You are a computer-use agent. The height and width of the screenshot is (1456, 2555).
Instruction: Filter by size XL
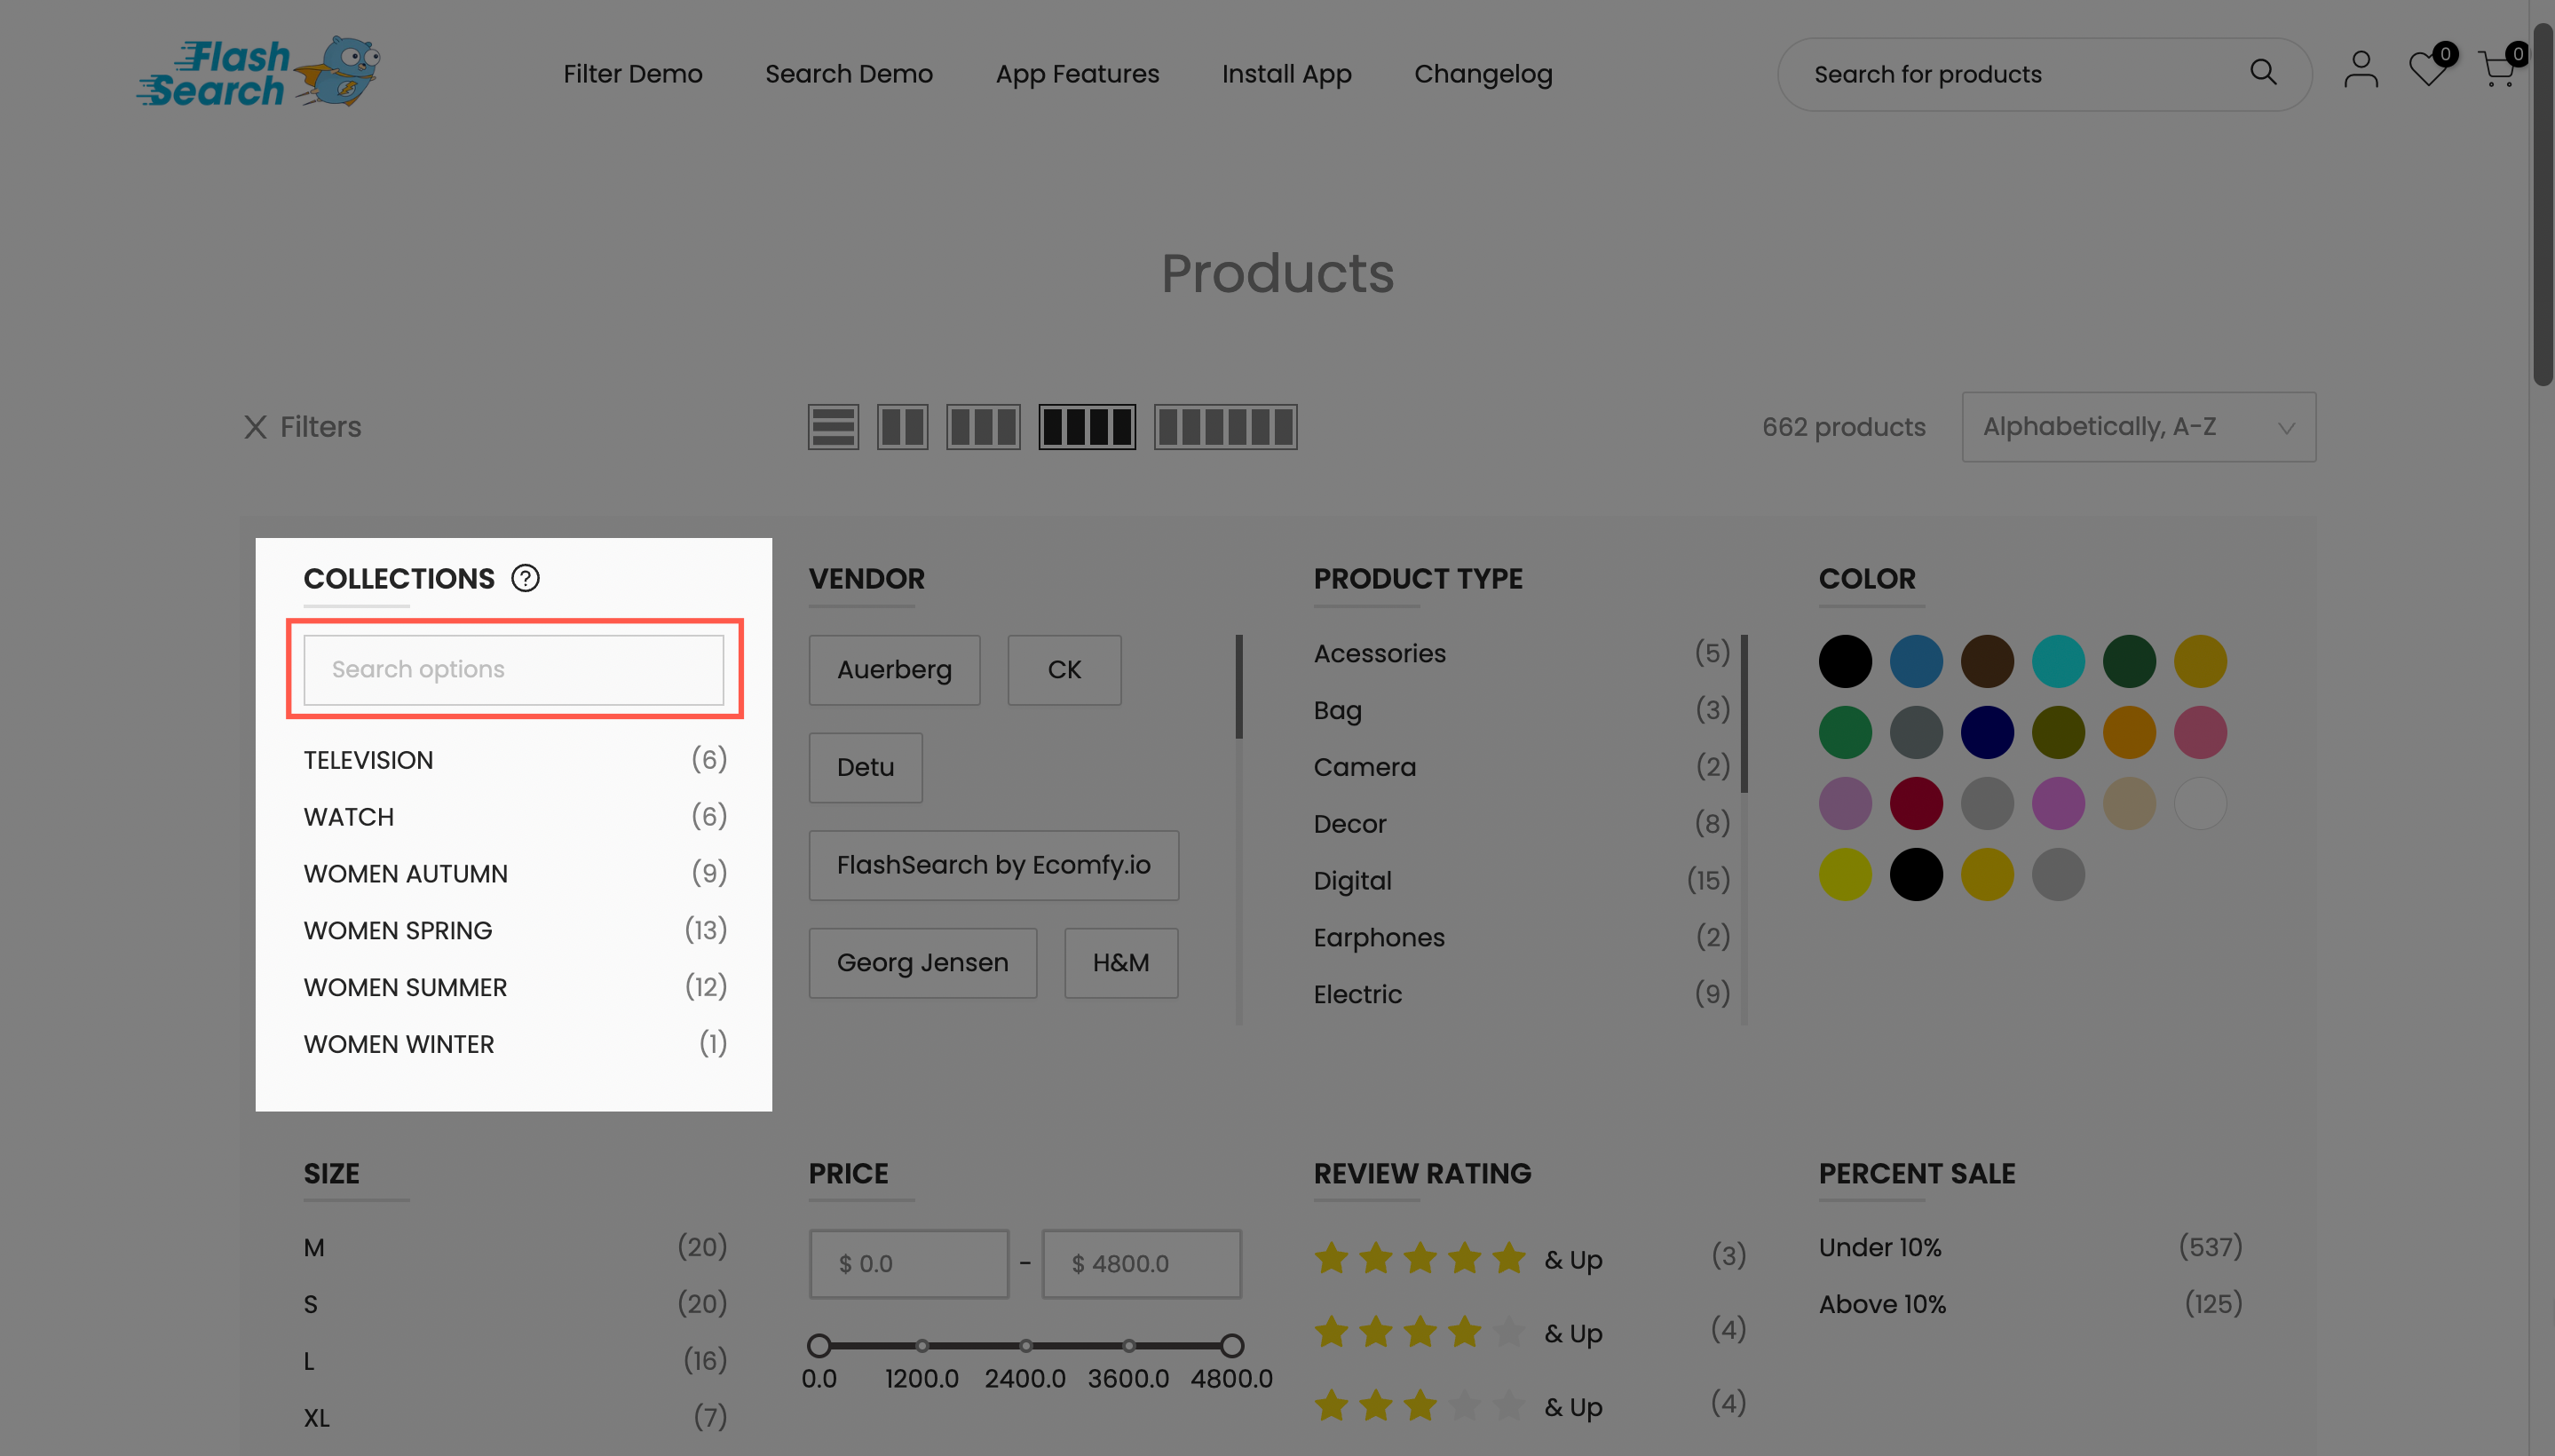point(515,1418)
